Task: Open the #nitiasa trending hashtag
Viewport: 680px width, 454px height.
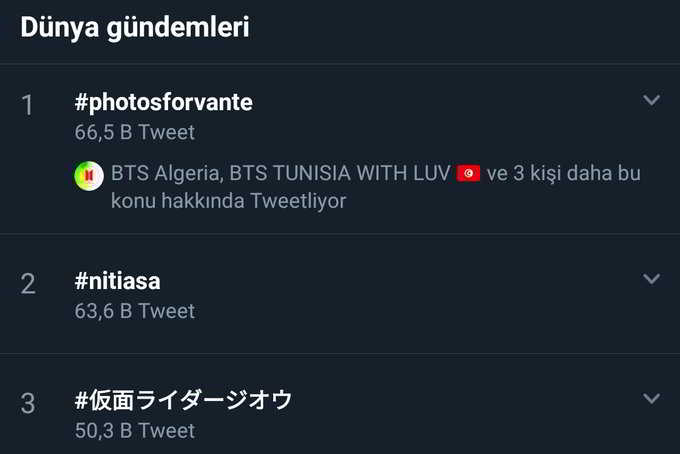Action: tap(117, 282)
